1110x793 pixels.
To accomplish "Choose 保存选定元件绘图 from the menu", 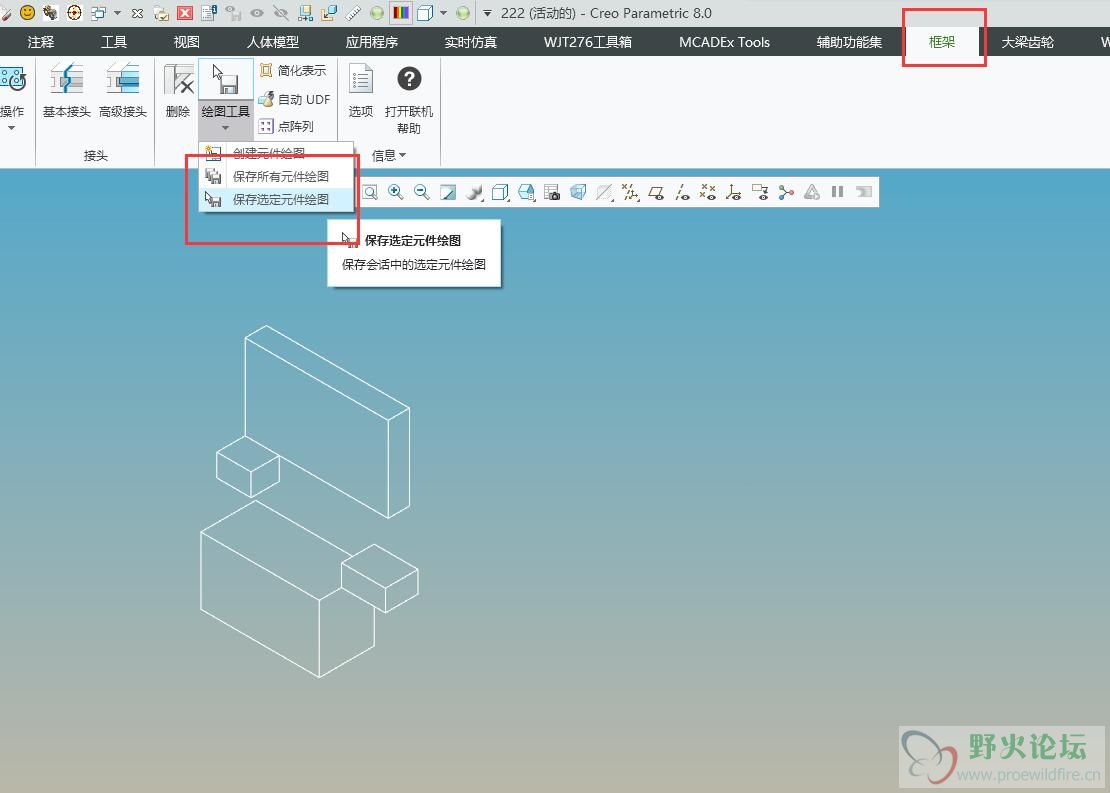I will tap(277, 199).
